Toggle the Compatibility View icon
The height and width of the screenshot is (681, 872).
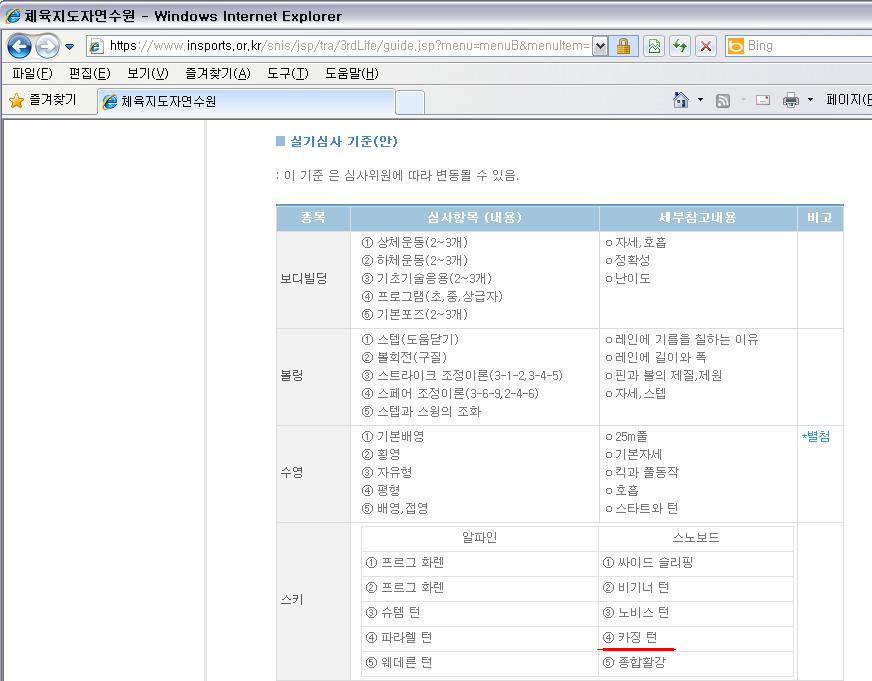[x=655, y=46]
